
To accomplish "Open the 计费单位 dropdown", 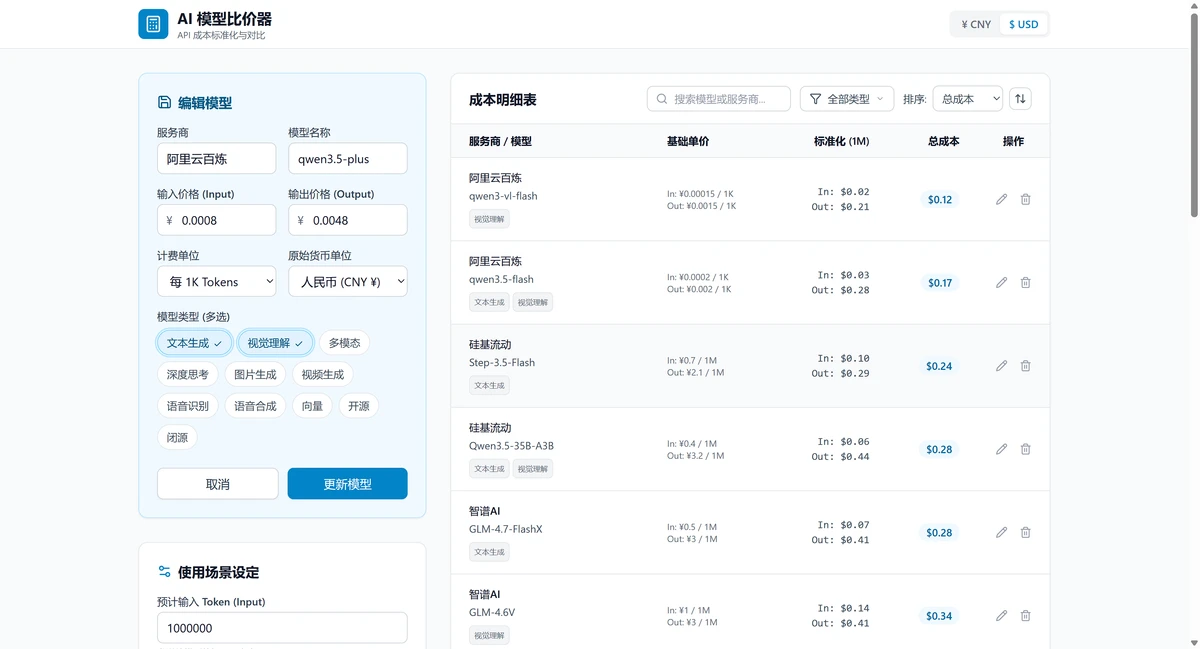I will point(216,281).
